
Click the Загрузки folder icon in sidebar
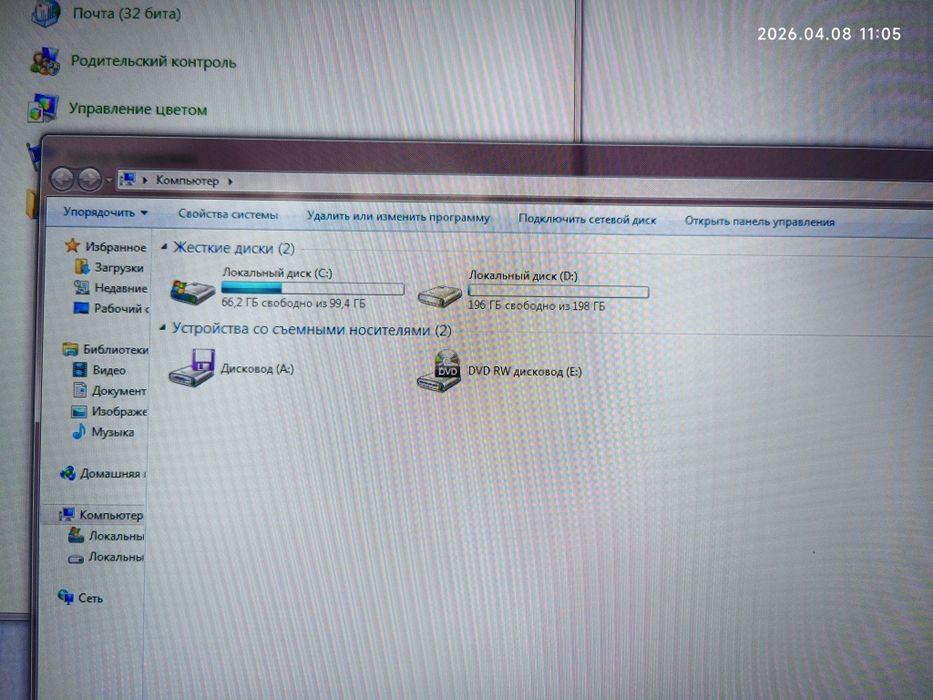(x=82, y=267)
